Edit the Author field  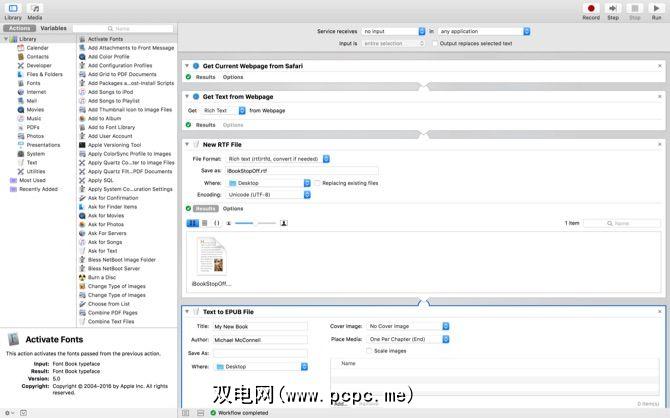click(260, 340)
